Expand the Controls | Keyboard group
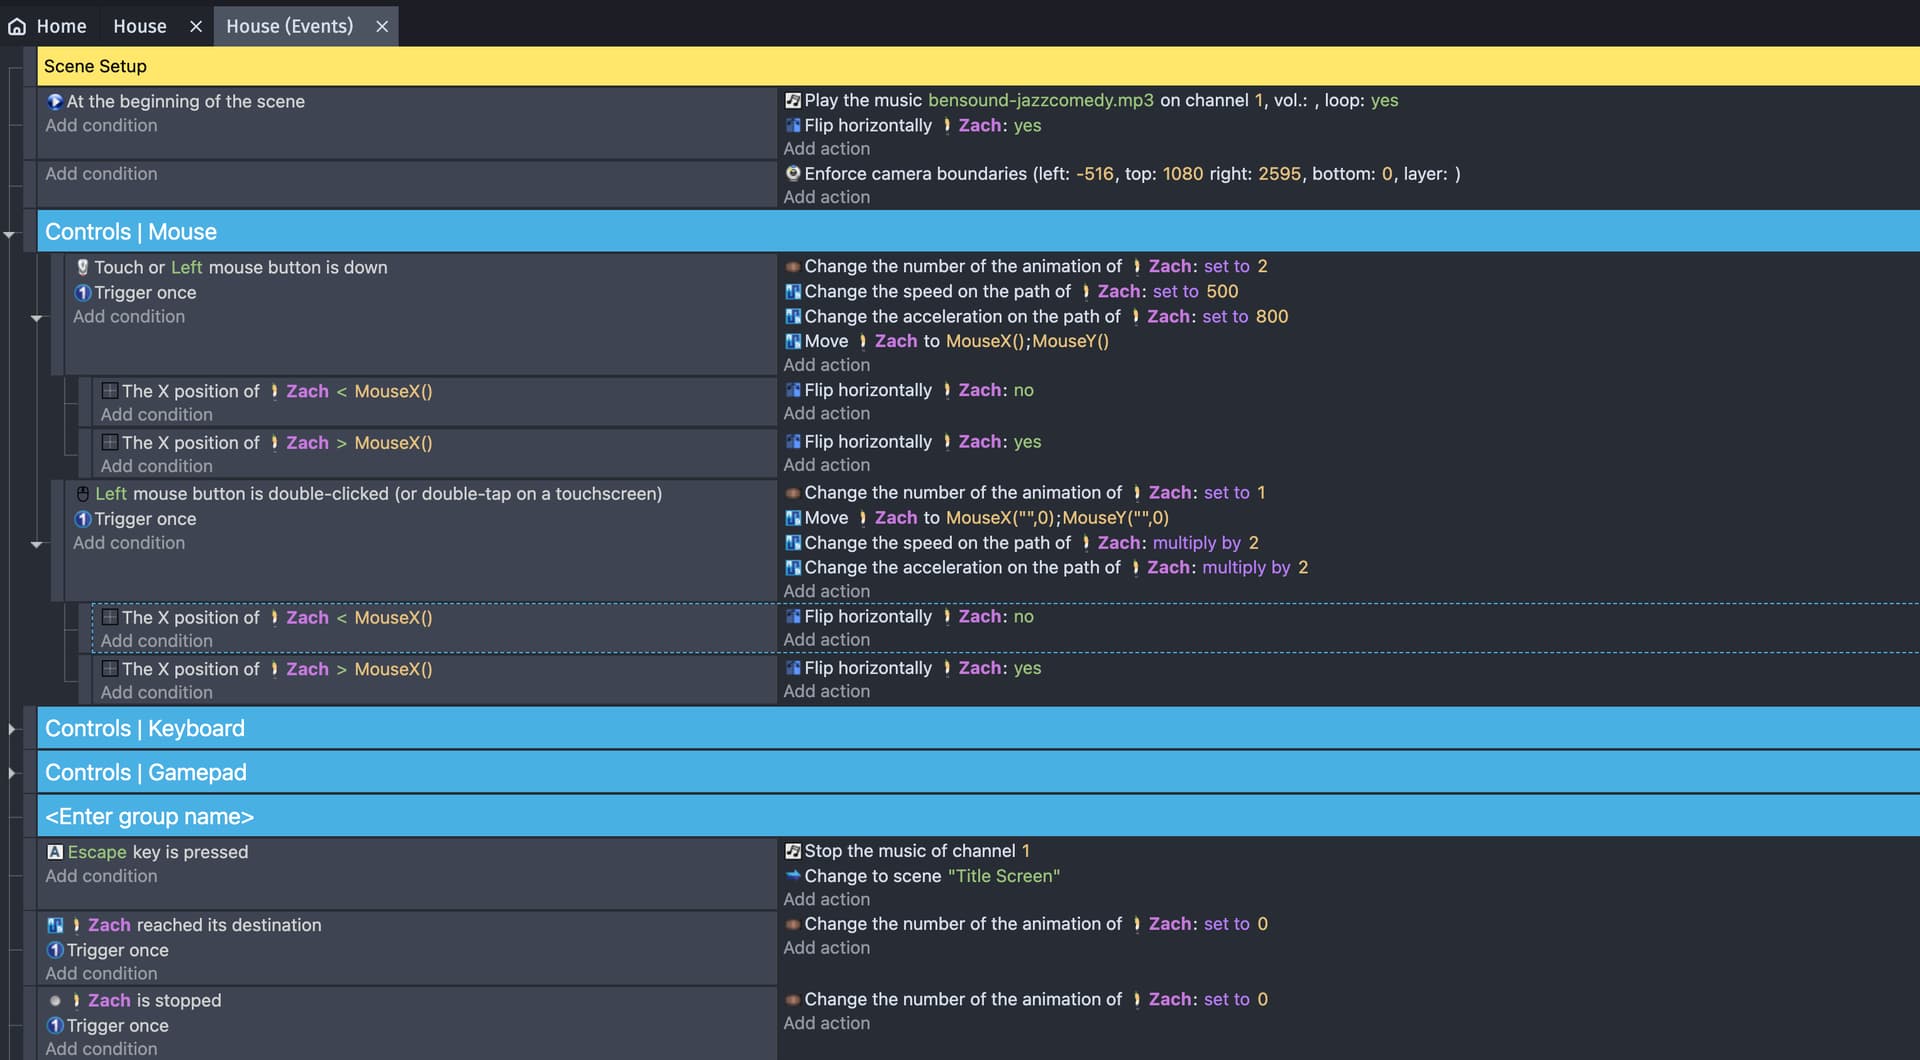 point(11,729)
